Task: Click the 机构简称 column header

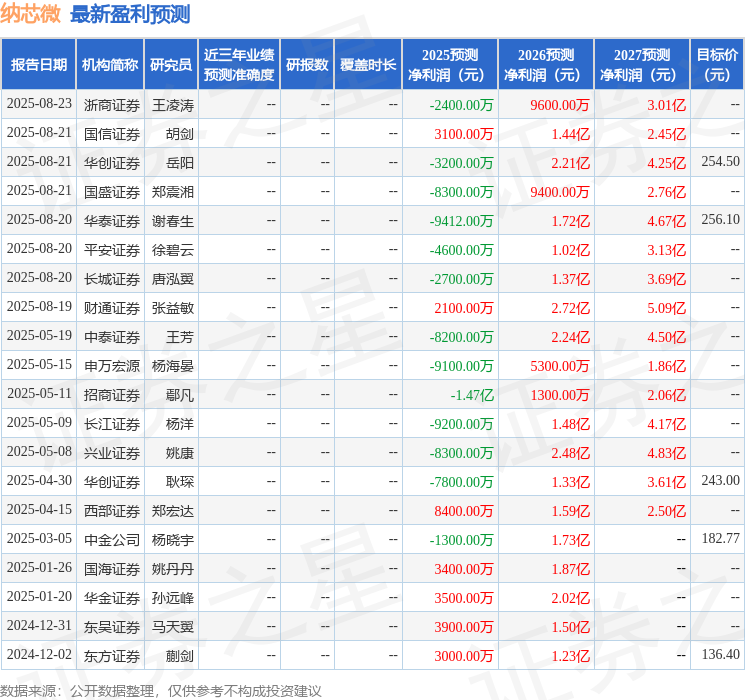Action: click(110, 65)
